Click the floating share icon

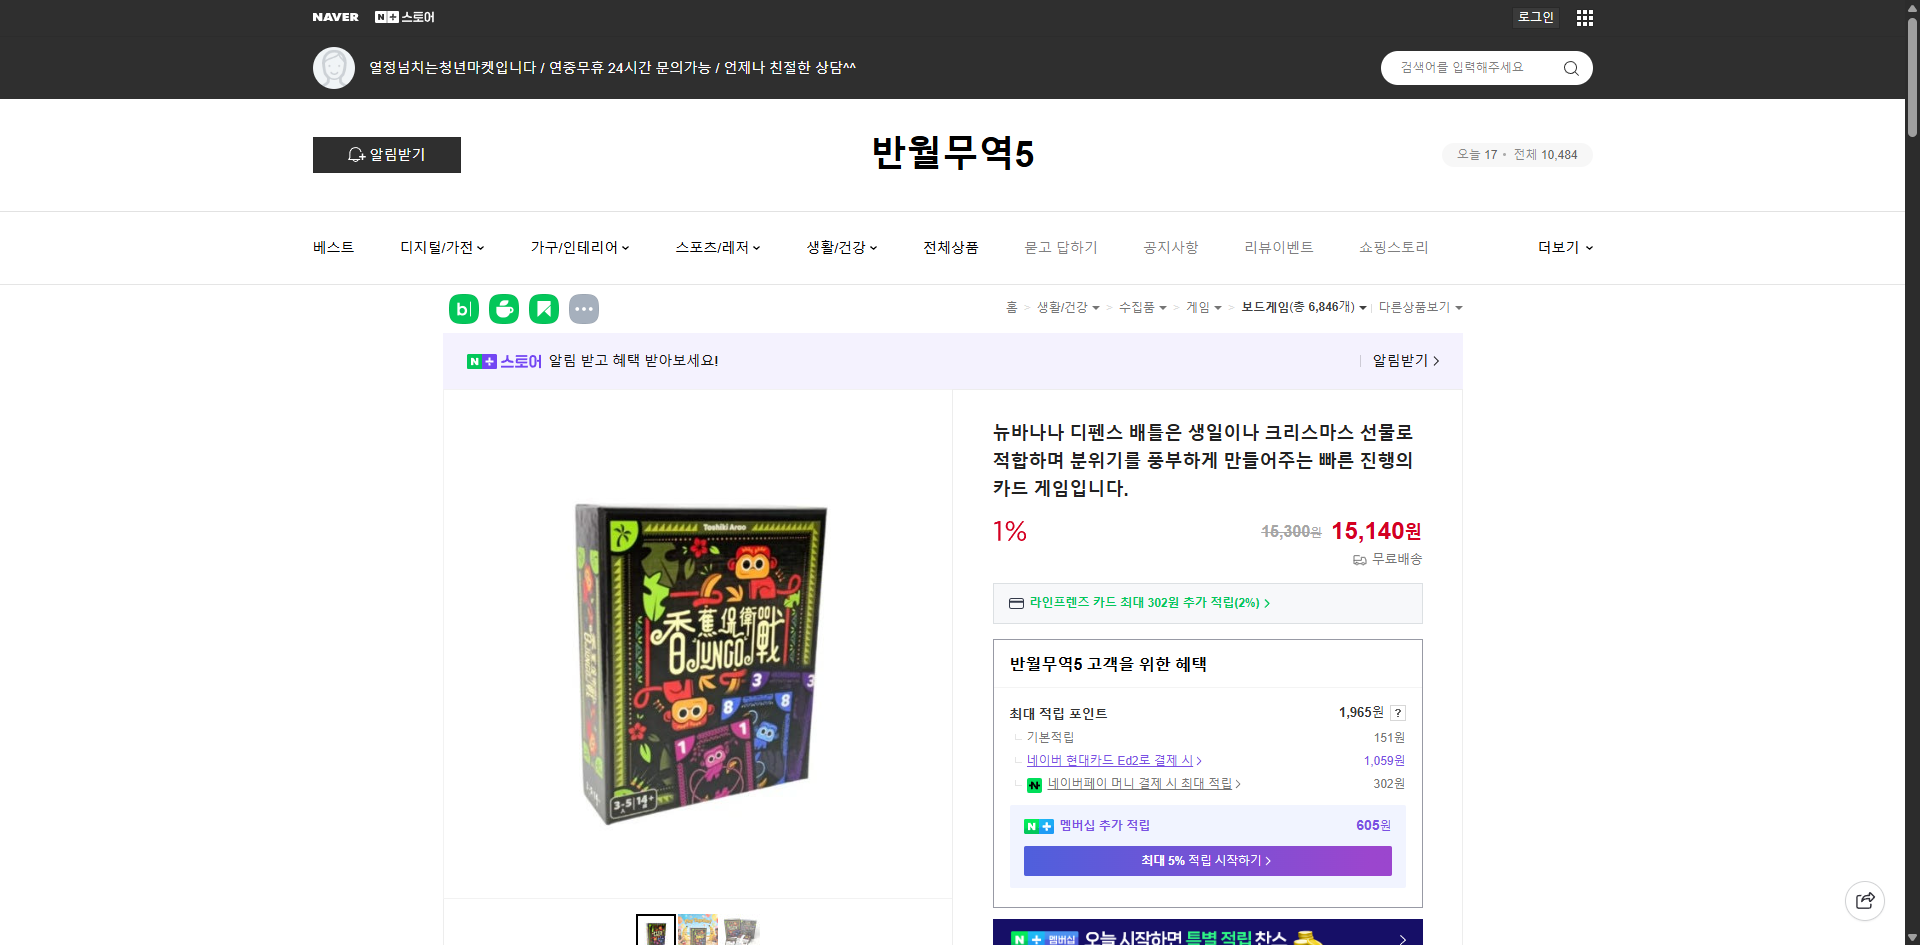click(1865, 900)
